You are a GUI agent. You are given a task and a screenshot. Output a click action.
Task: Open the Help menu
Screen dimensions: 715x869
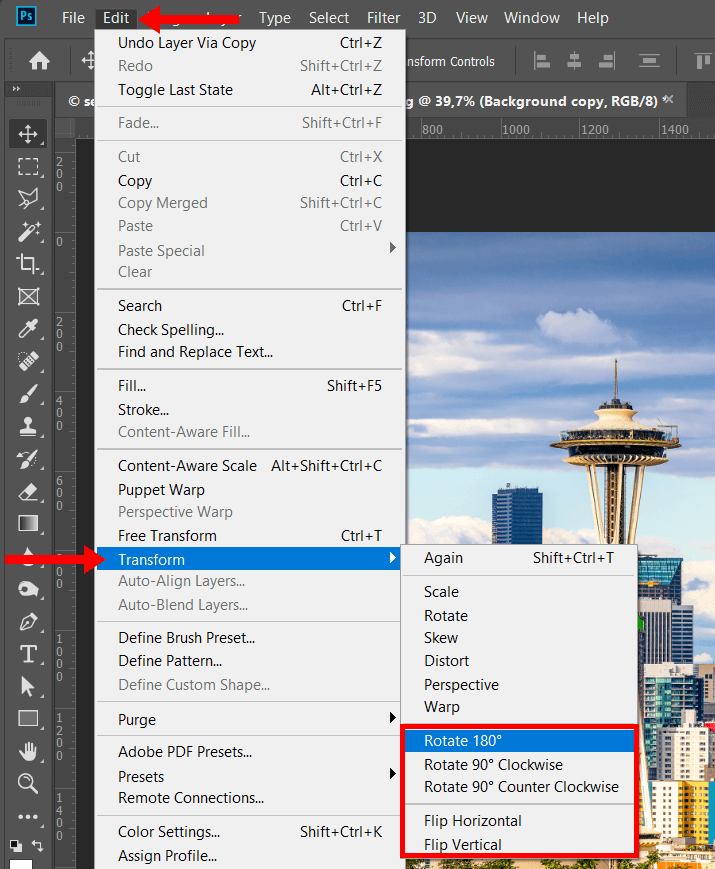[x=593, y=18]
